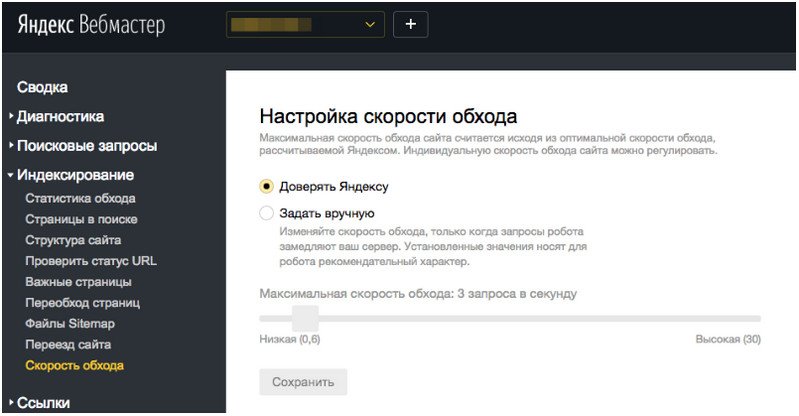The height and width of the screenshot is (416, 799).
Task: Open Переезд сайта item
Action: [x=67, y=344]
